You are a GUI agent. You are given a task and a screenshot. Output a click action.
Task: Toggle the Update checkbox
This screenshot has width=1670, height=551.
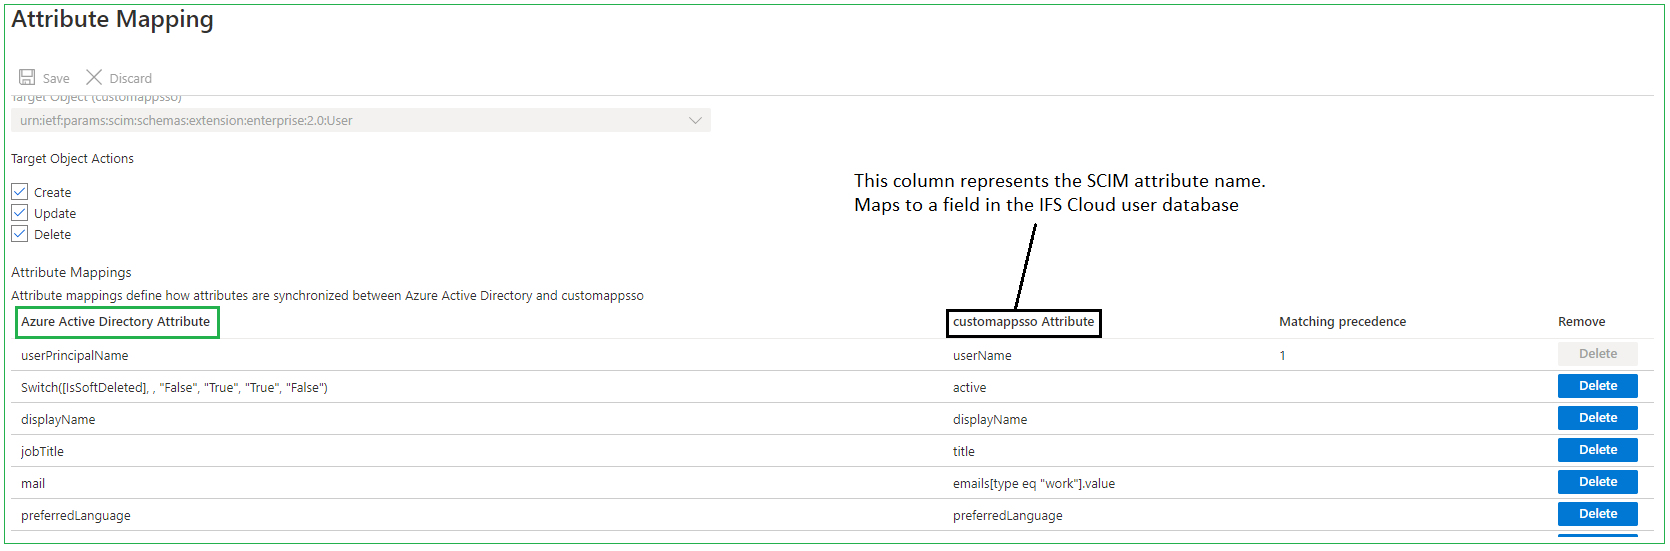20,212
